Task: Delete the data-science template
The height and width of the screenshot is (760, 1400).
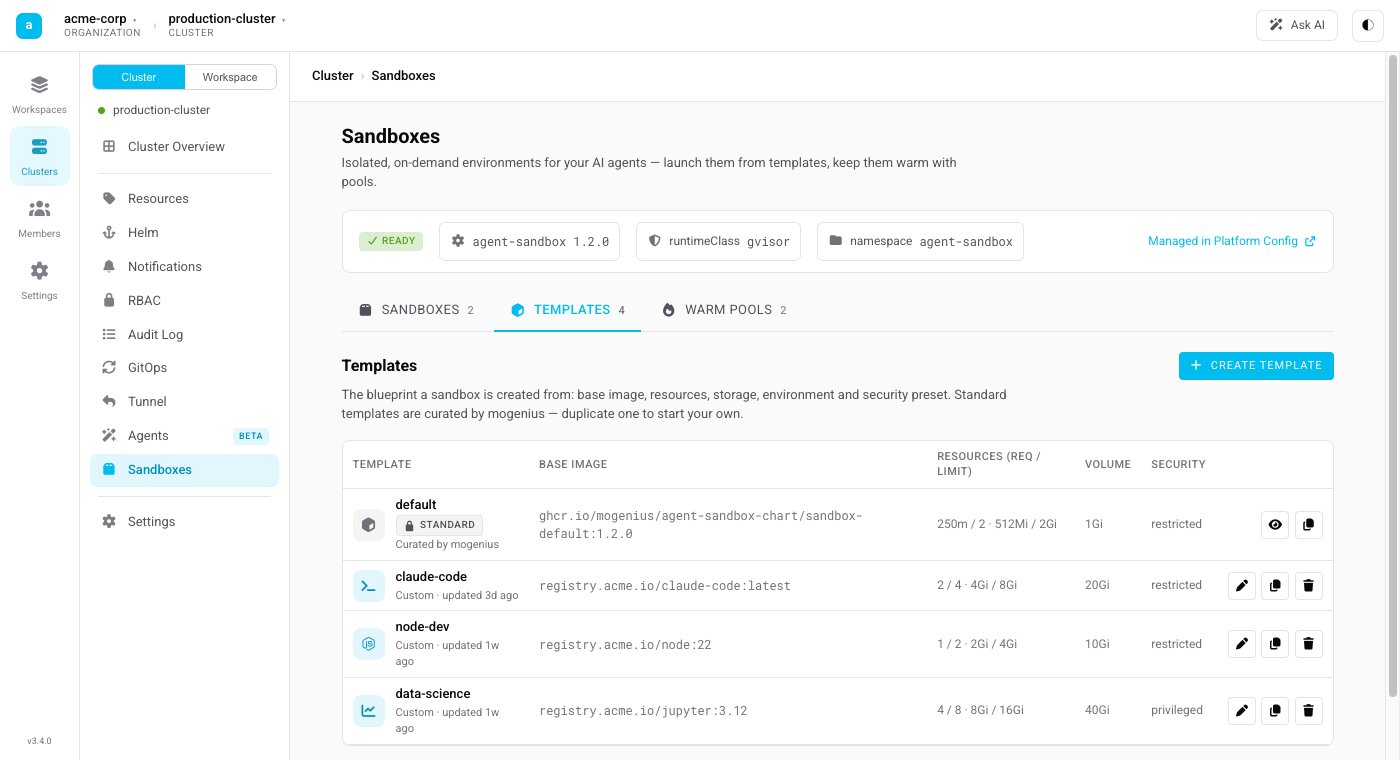Action: pyautogui.click(x=1308, y=711)
